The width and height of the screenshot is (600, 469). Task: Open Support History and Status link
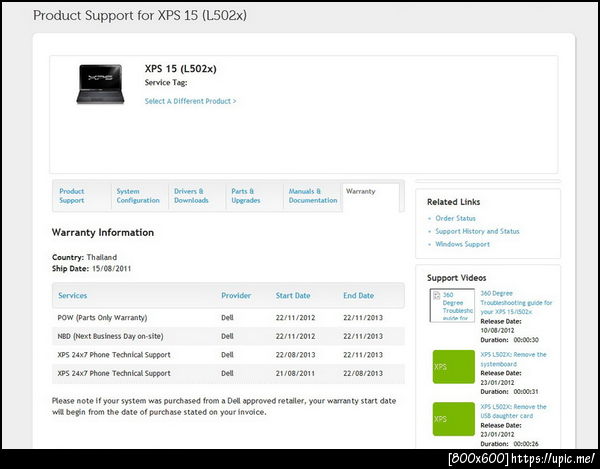click(x=477, y=231)
